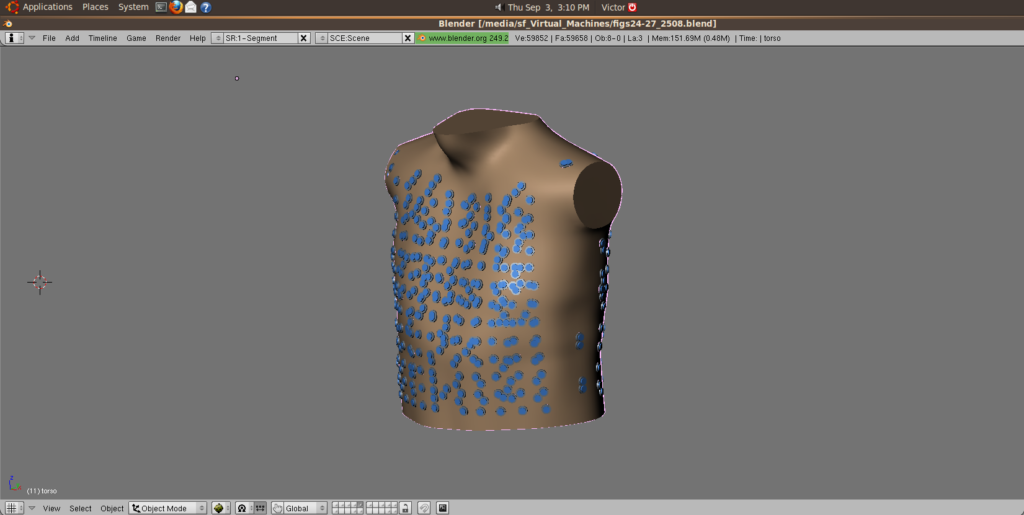The image size is (1024, 515).
Task: Toggle the 3D transform manipulator hand
Action: point(278,508)
